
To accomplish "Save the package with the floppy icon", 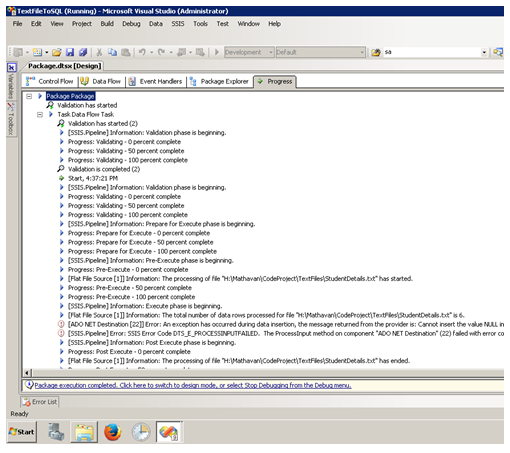I will 70,52.
